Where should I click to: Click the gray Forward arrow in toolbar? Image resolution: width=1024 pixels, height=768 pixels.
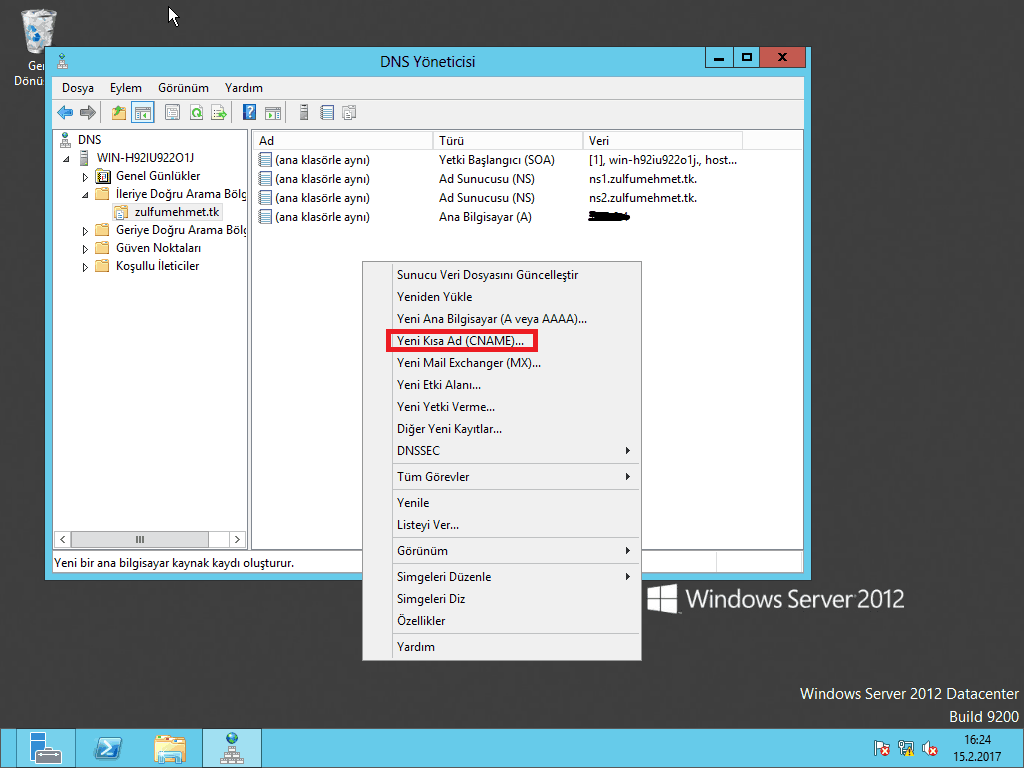pyautogui.click(x=88, y=113)
